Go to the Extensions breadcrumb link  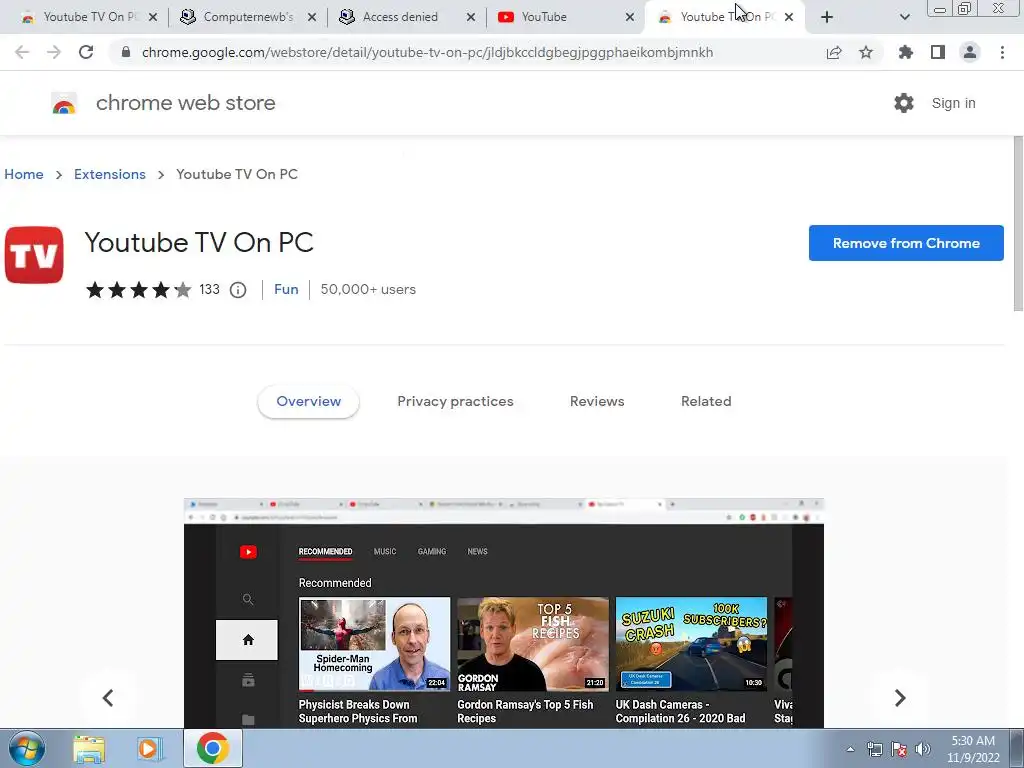110,174
